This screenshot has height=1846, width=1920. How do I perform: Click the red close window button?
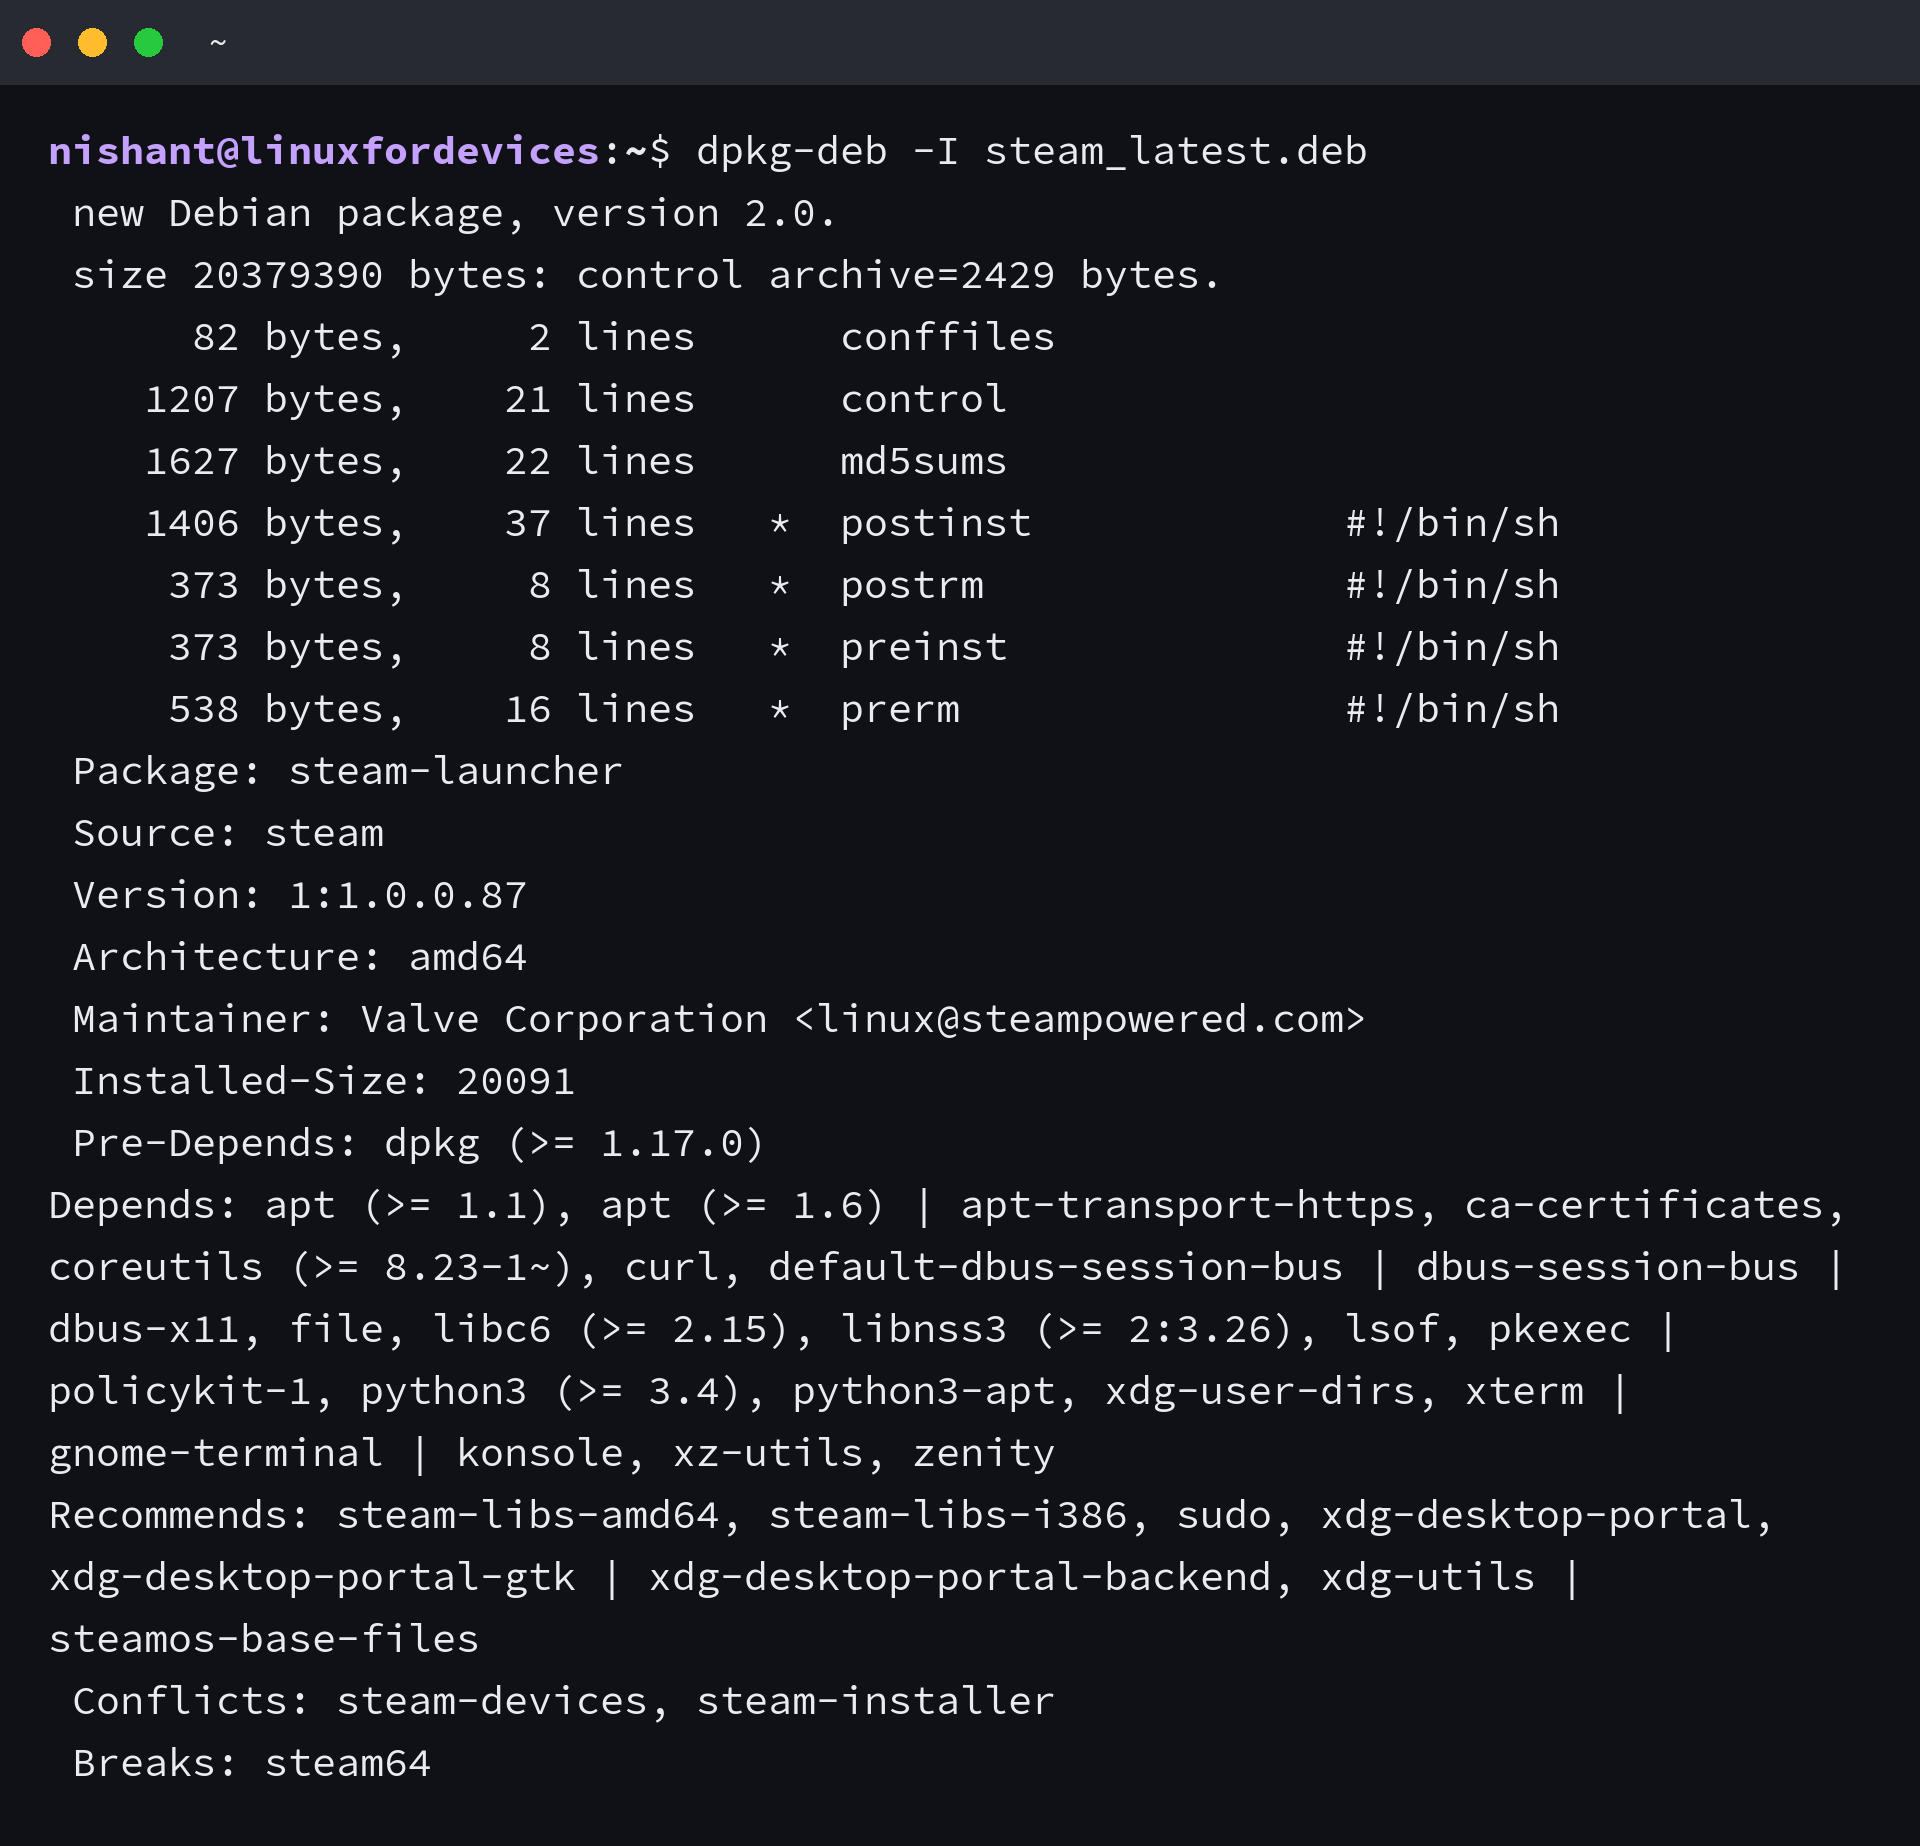click(37, 43)
